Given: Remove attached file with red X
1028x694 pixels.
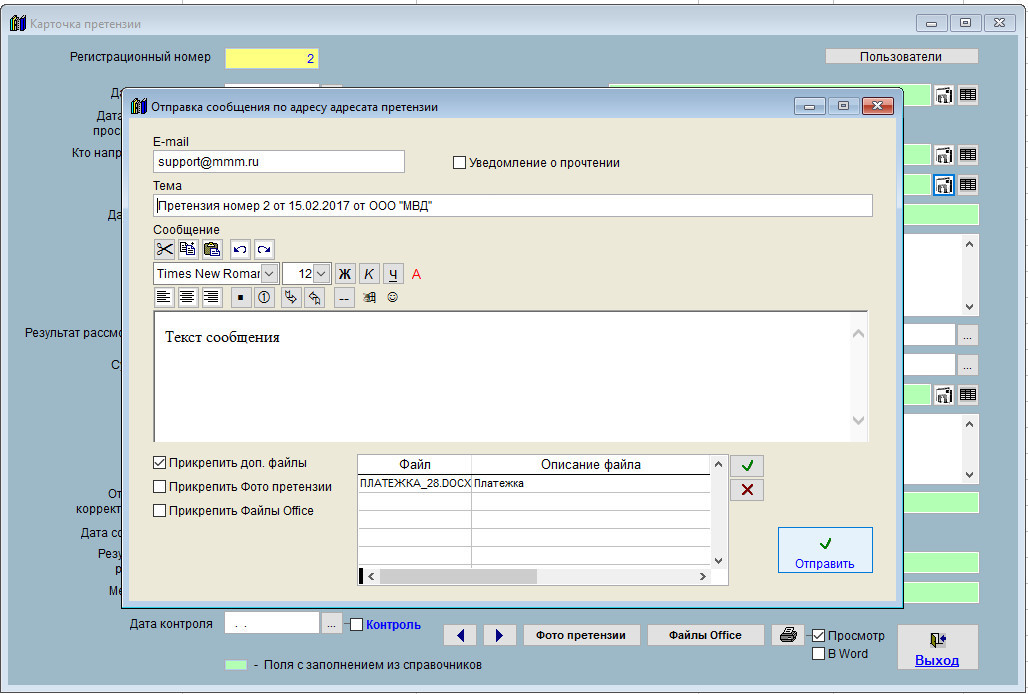Looking at the screenshot, I should [x=747, y=489].
